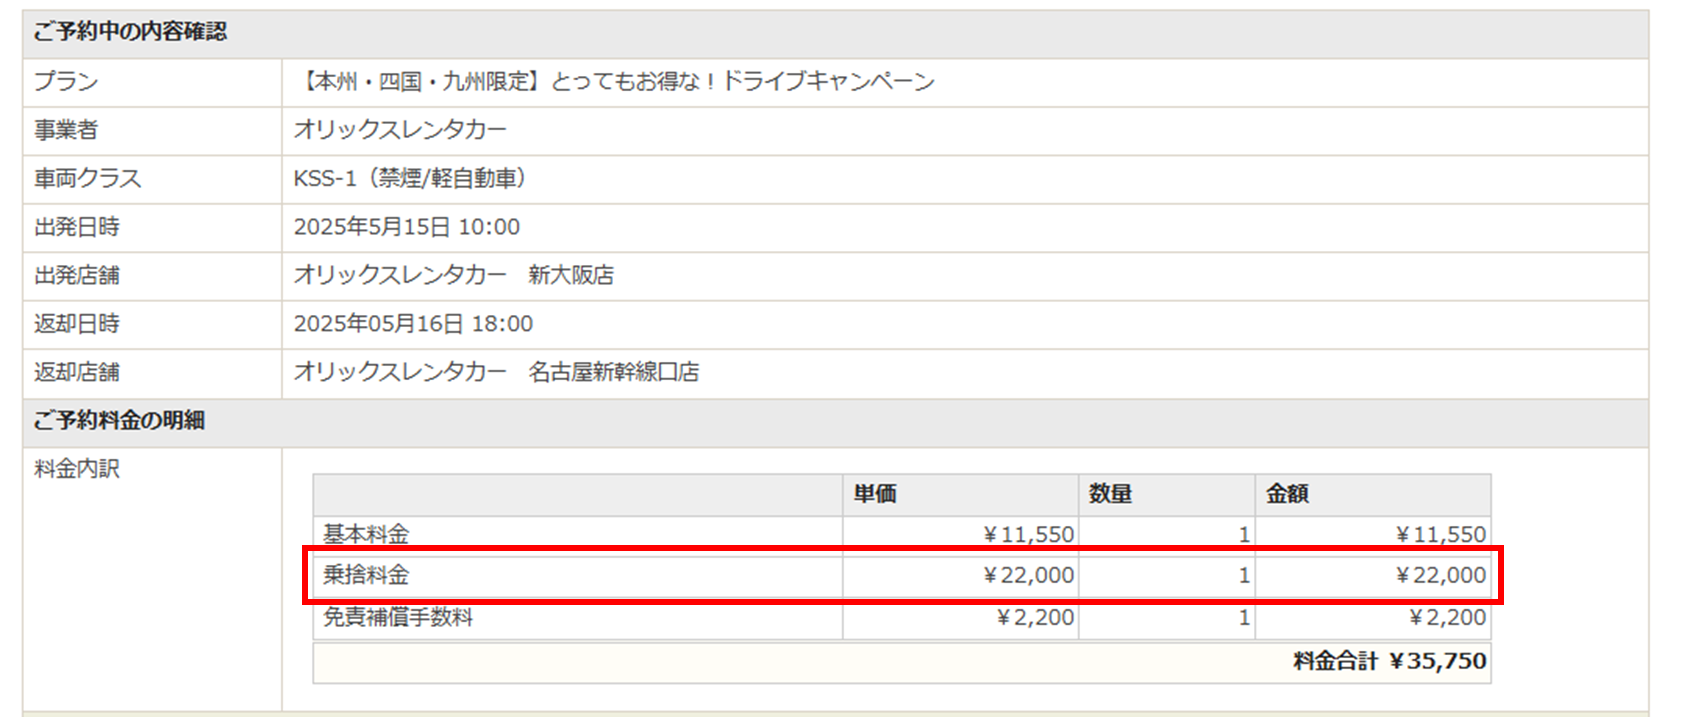Click the 基本料金 row label
Image resolution: width=1681 pixels, height=717 pixels.
366,534
